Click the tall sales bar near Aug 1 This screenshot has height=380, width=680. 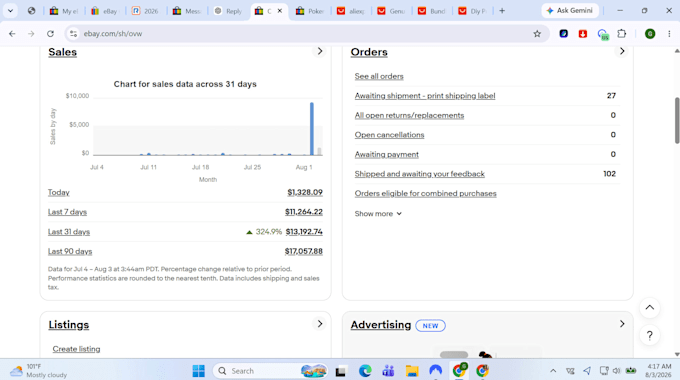click(x=312, y=128)
